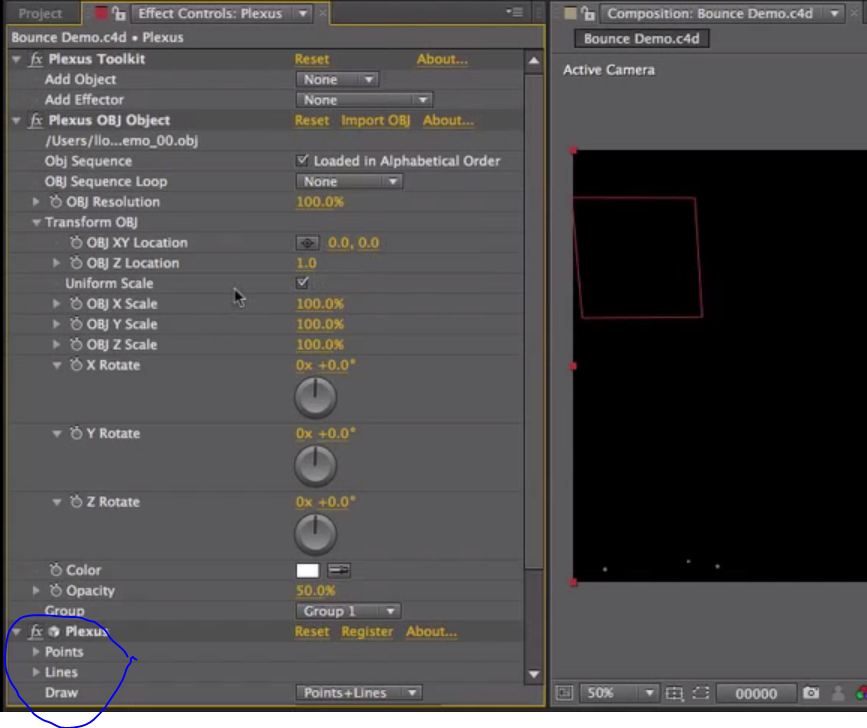Screen dimensions: 867x728
Task: Select the Bounce Demo.c4d composition tab
Action: tap(641, 39)
